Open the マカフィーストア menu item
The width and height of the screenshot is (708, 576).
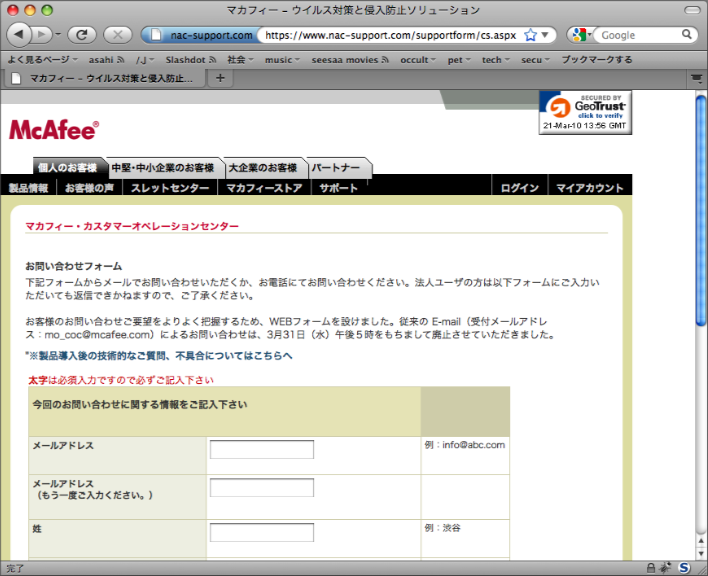pyautogui.click(x=264, y=188)
